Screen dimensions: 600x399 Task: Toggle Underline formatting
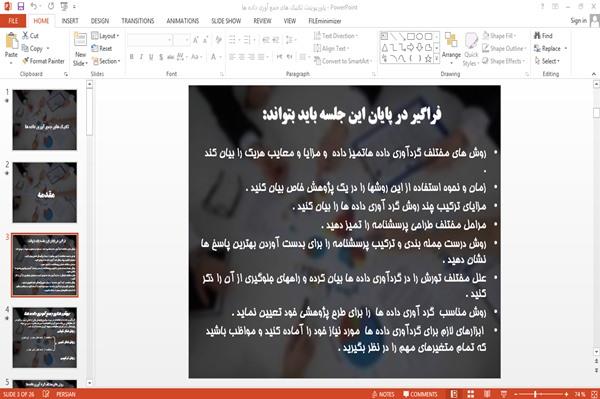pyautogui.click(x=151, y=57)
